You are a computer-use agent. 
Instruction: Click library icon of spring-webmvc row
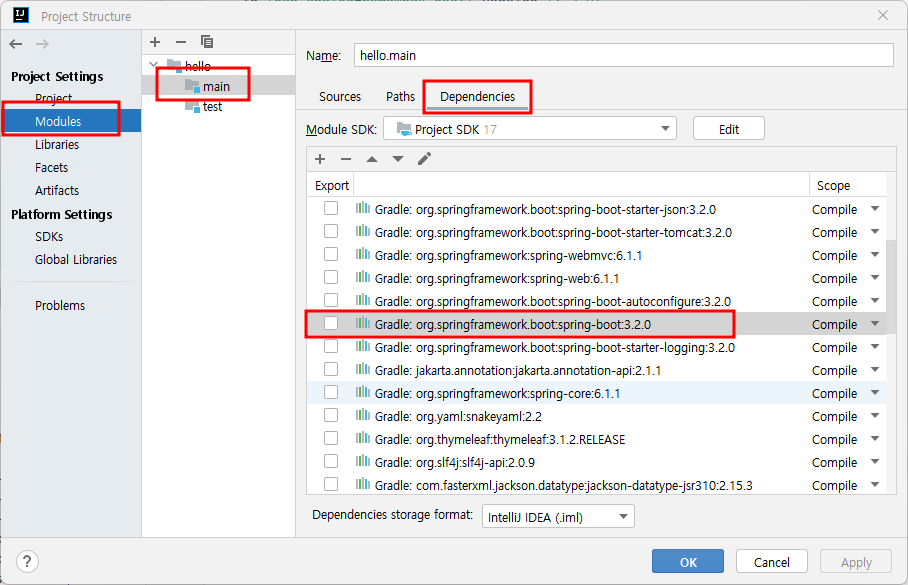click(x=363, y=254)
